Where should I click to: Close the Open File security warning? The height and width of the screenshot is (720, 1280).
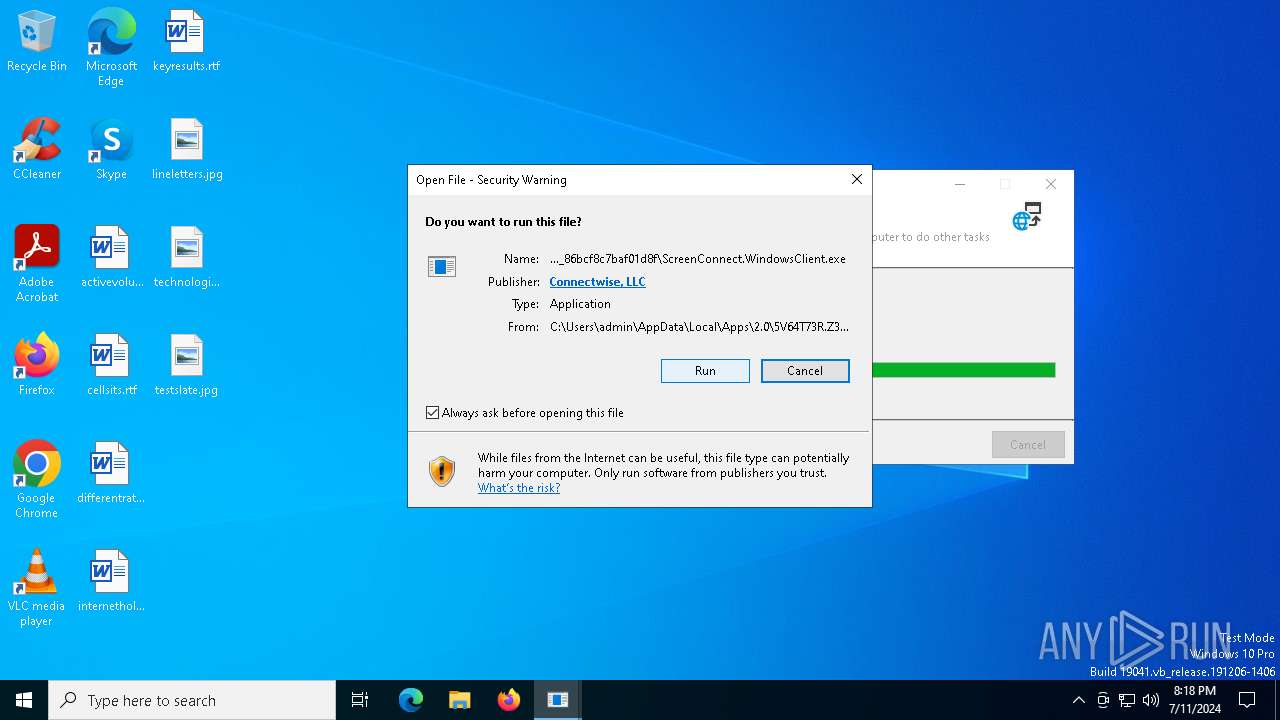click(x=856, y=179)
